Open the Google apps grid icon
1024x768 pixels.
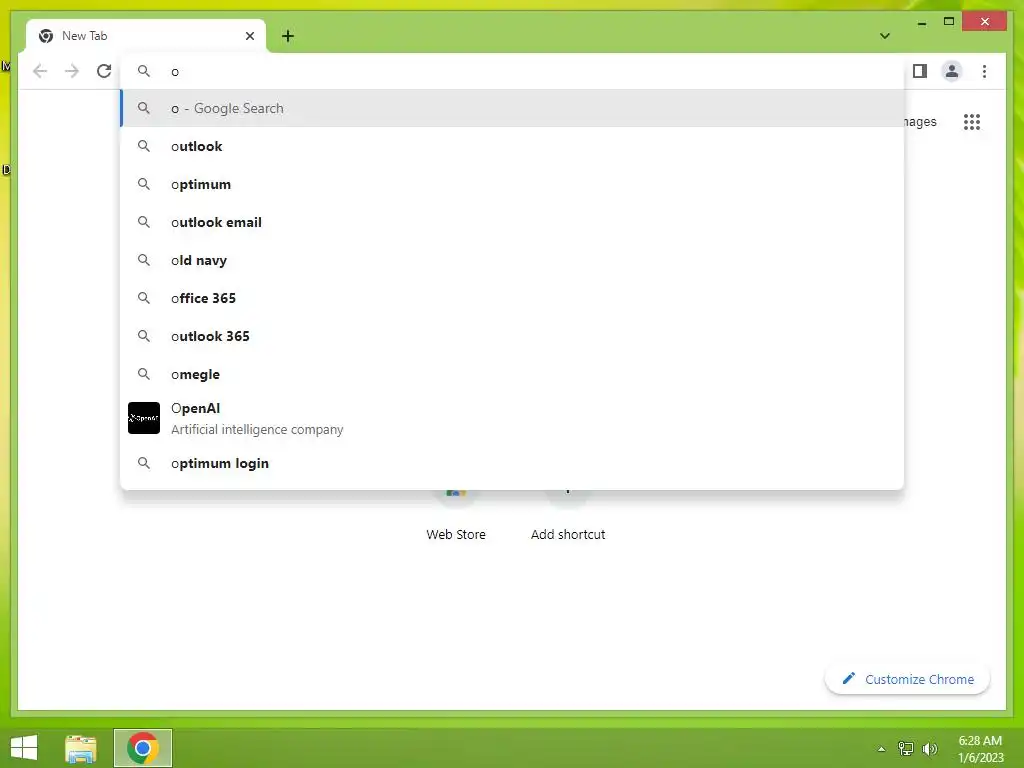tap(972, 122)
